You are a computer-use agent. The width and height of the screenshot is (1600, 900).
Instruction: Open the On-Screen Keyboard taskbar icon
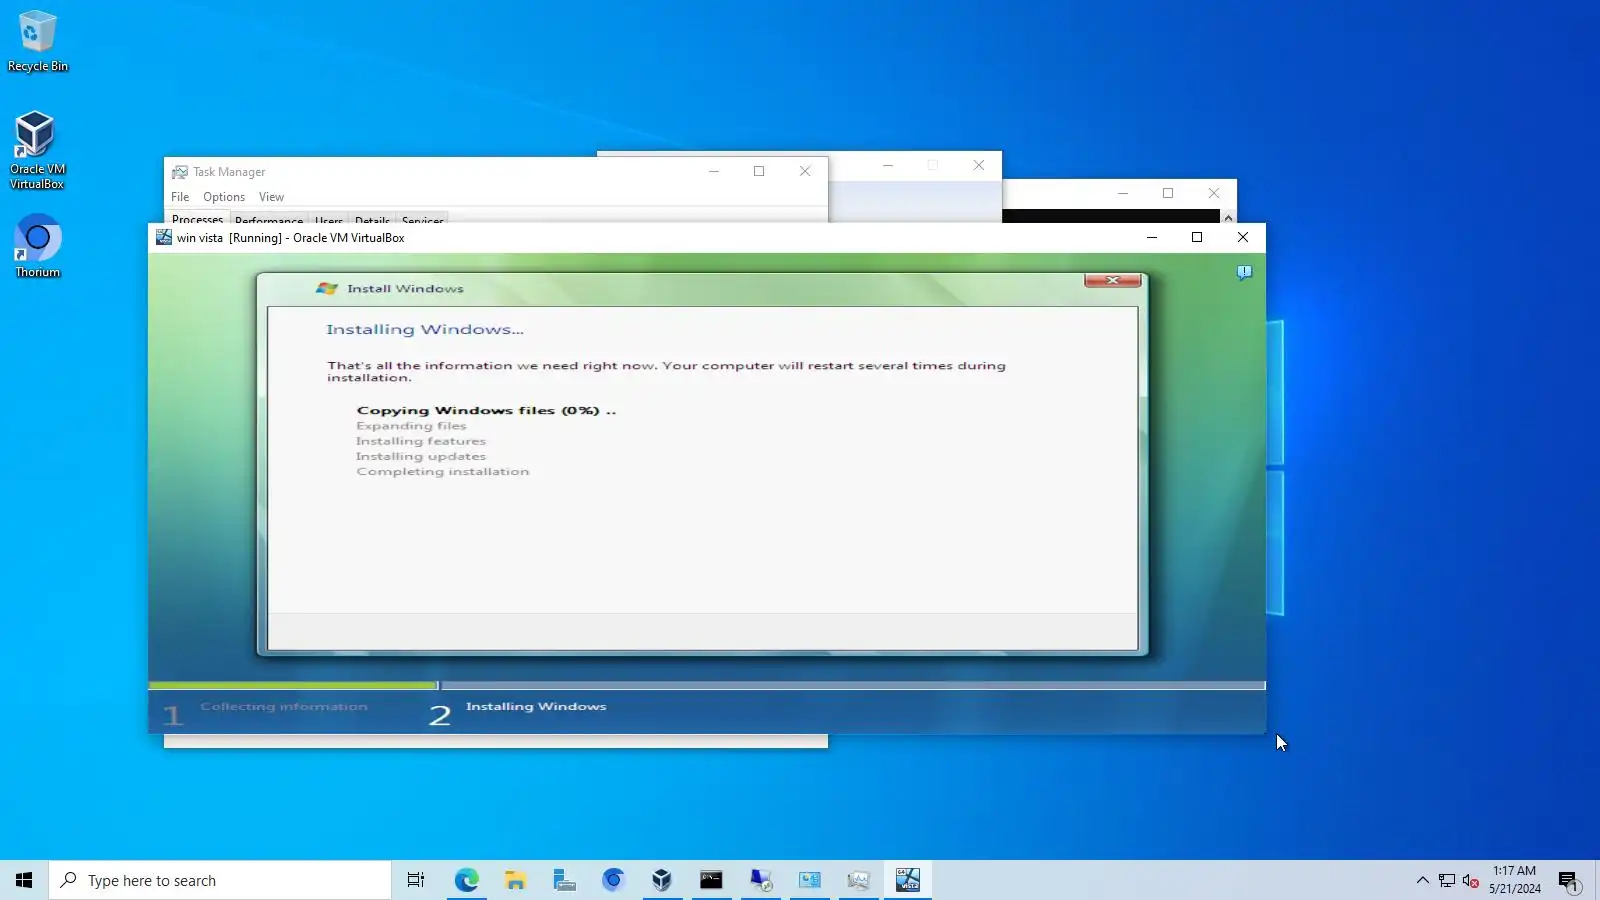tap(564, 880)
